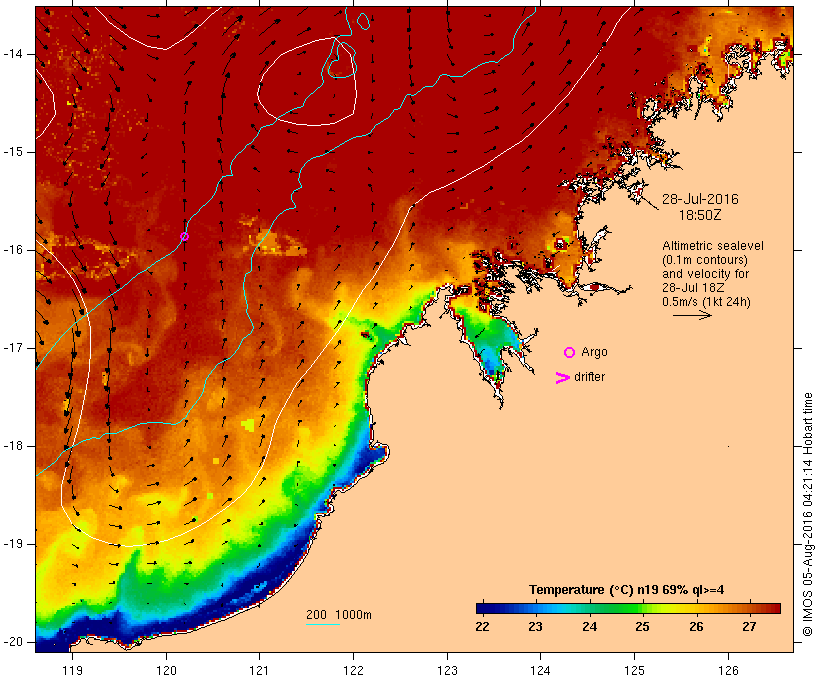This screenshot has width=820, height=680.
Task: Click colorbar tick label 25
Action: tap(643, 627)
